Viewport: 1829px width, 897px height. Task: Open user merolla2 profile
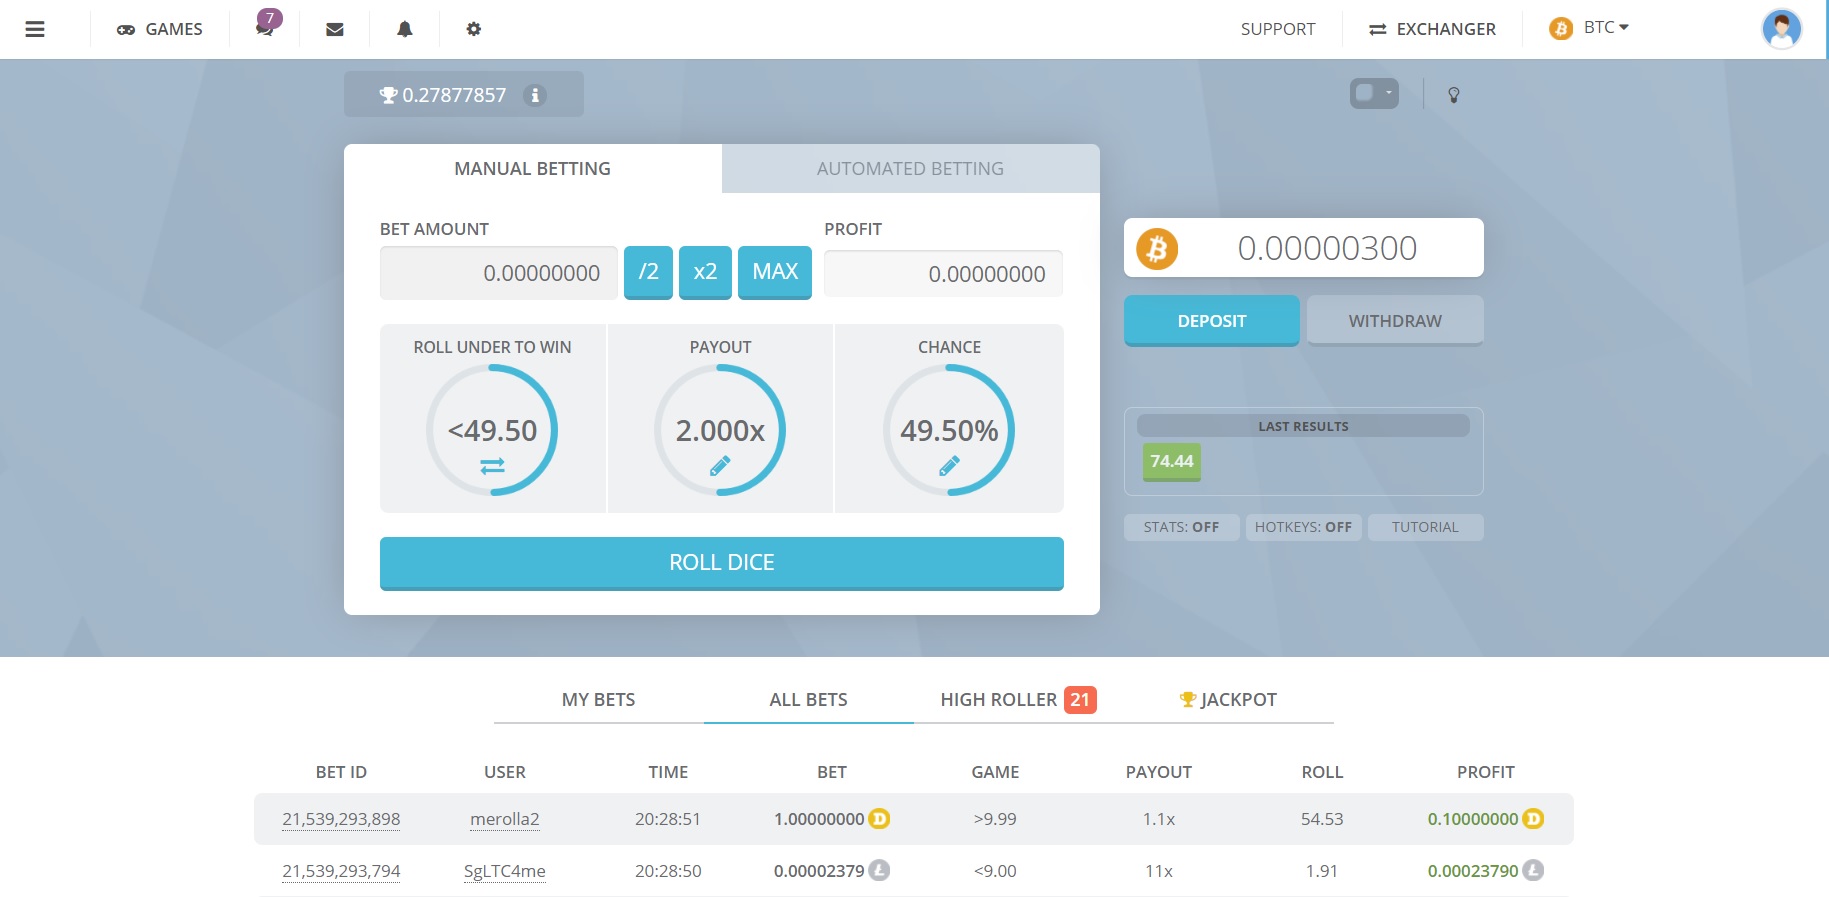point(505,819)
